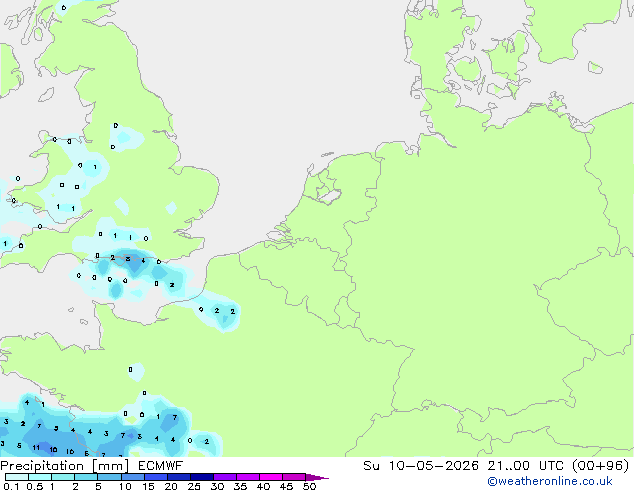The height and width of the screenshot is (490, 634).
Task: Pick the 25–30 mm navy legend swatch
Action: click(201, 477)
